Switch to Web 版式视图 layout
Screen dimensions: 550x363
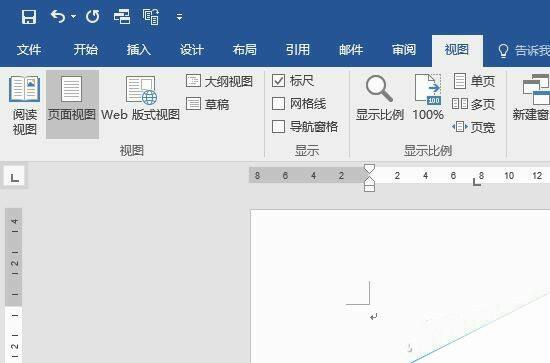(140, 99)
